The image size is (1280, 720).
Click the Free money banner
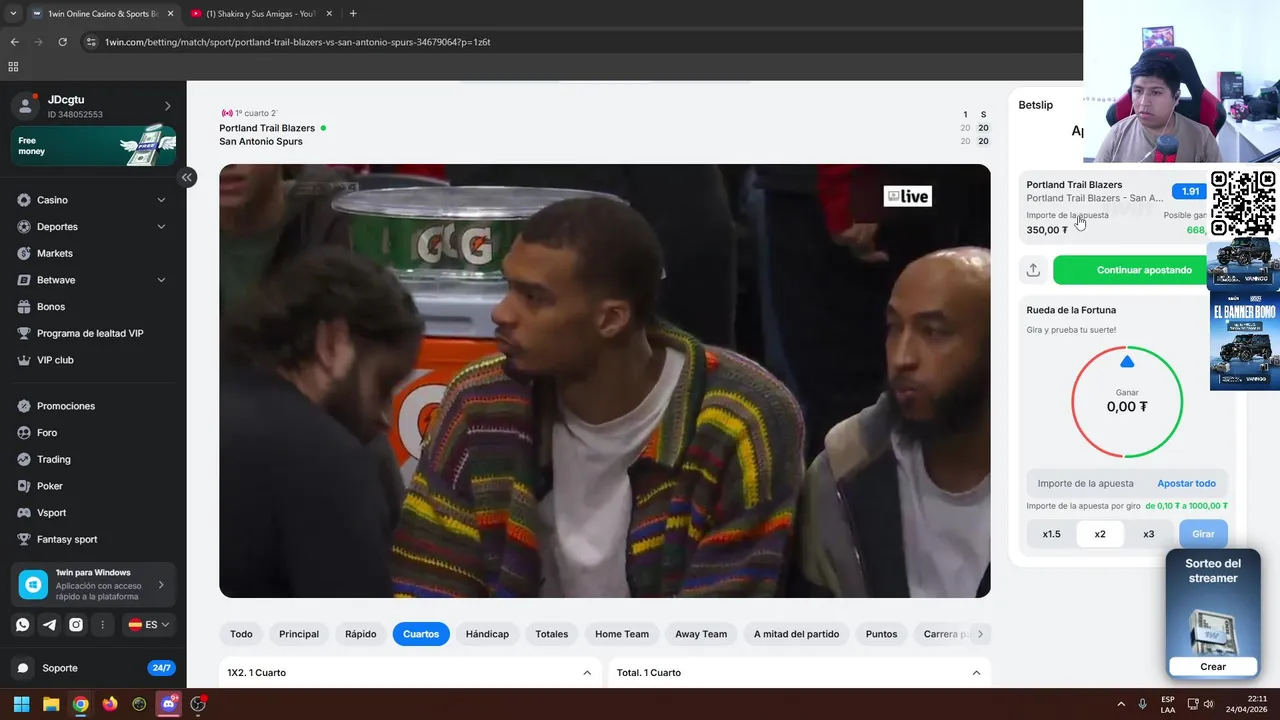tap(93, 146)
